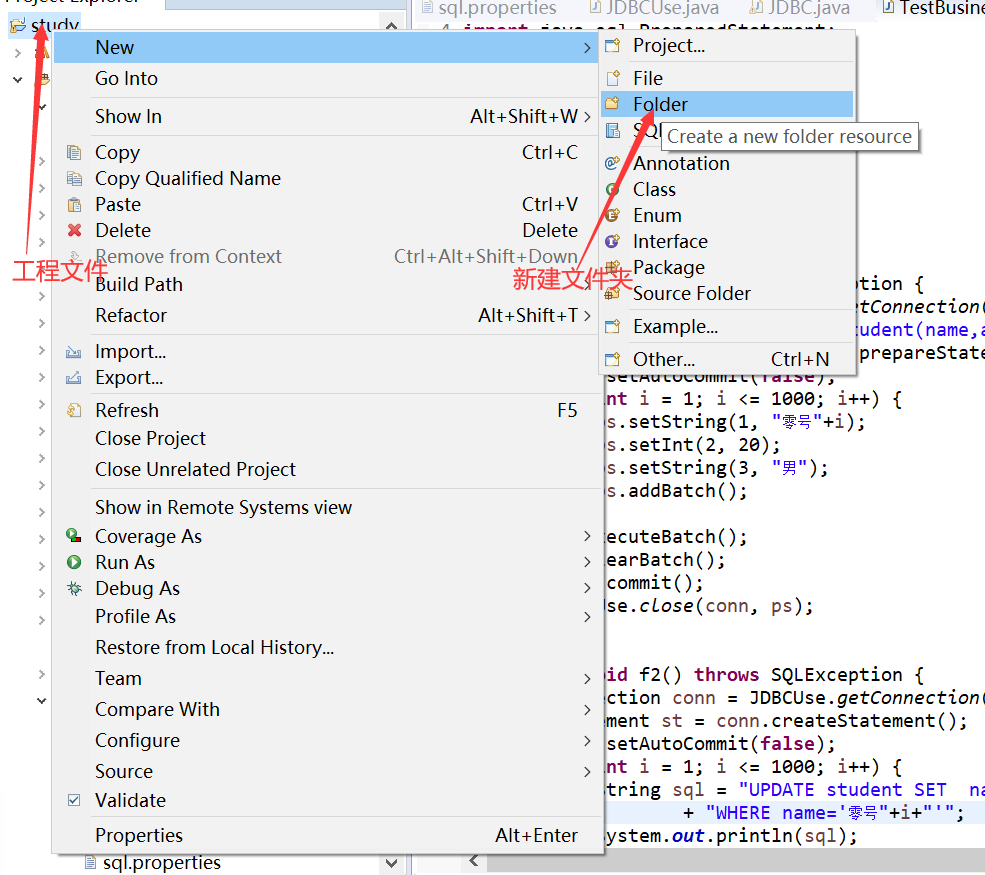Toggle the Validate checkbox
This screenshot has width=985, height=875.
[73, 799]
